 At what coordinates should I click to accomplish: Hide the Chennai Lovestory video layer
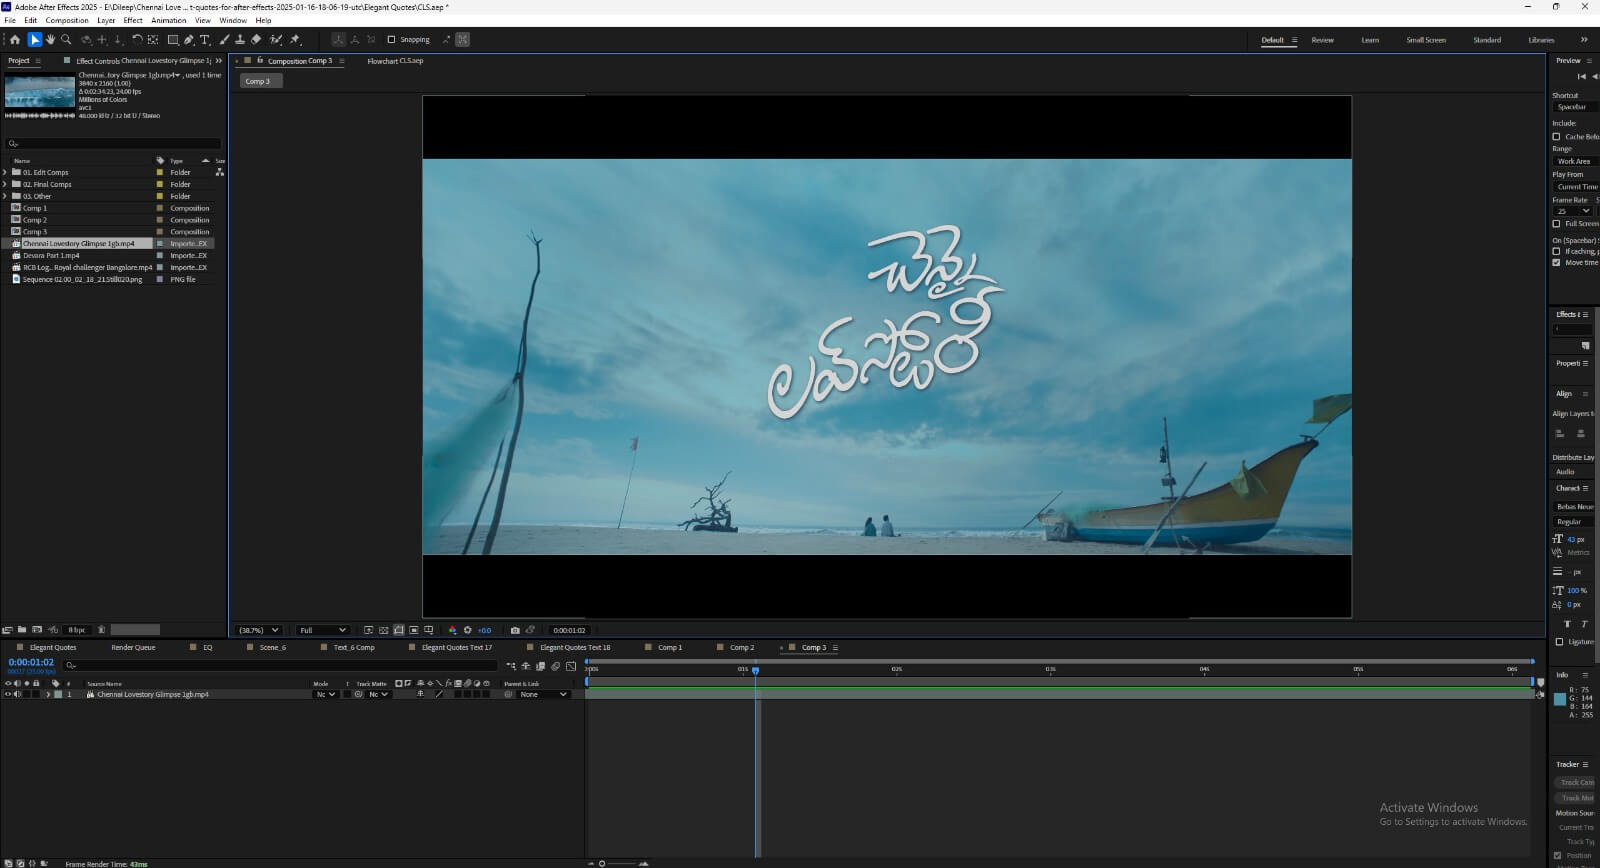[x=8, y=694]
